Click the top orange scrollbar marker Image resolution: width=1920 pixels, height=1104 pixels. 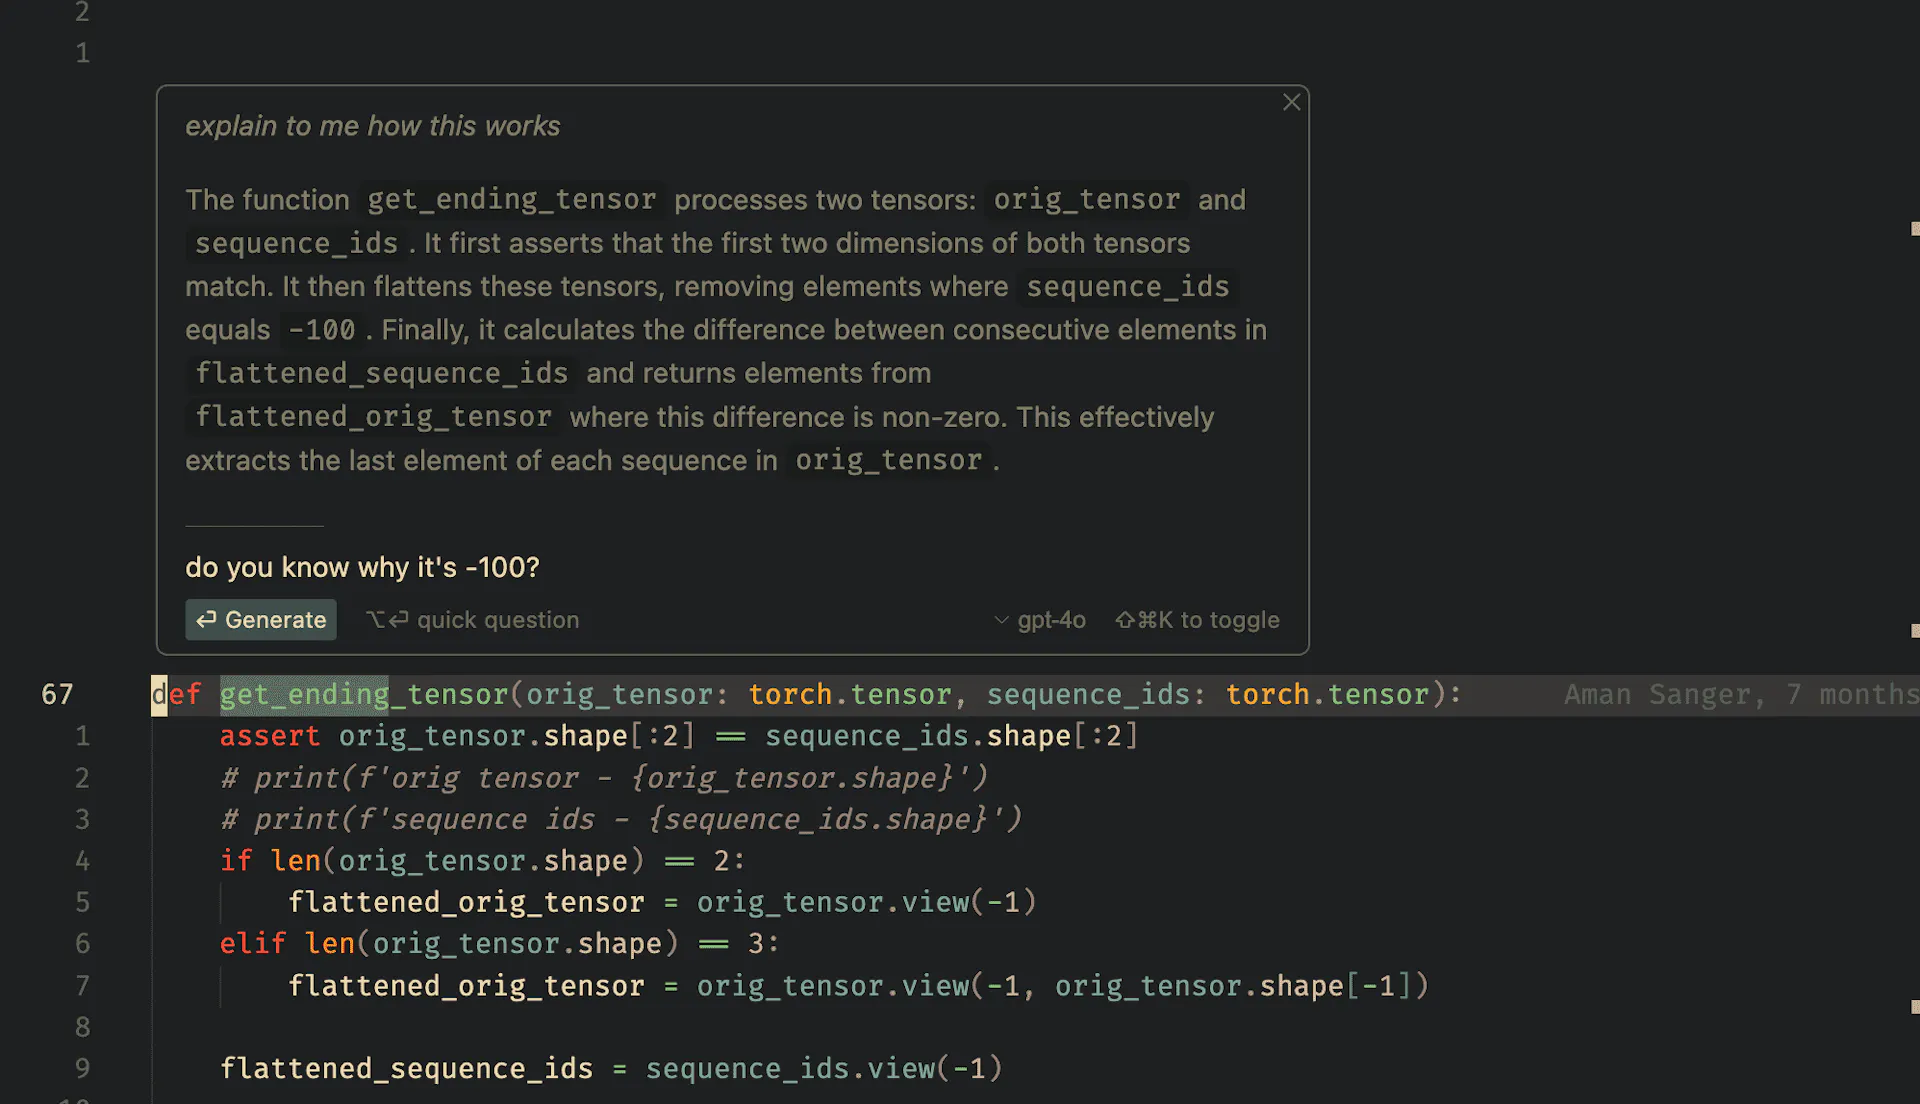pos(1915,229)
